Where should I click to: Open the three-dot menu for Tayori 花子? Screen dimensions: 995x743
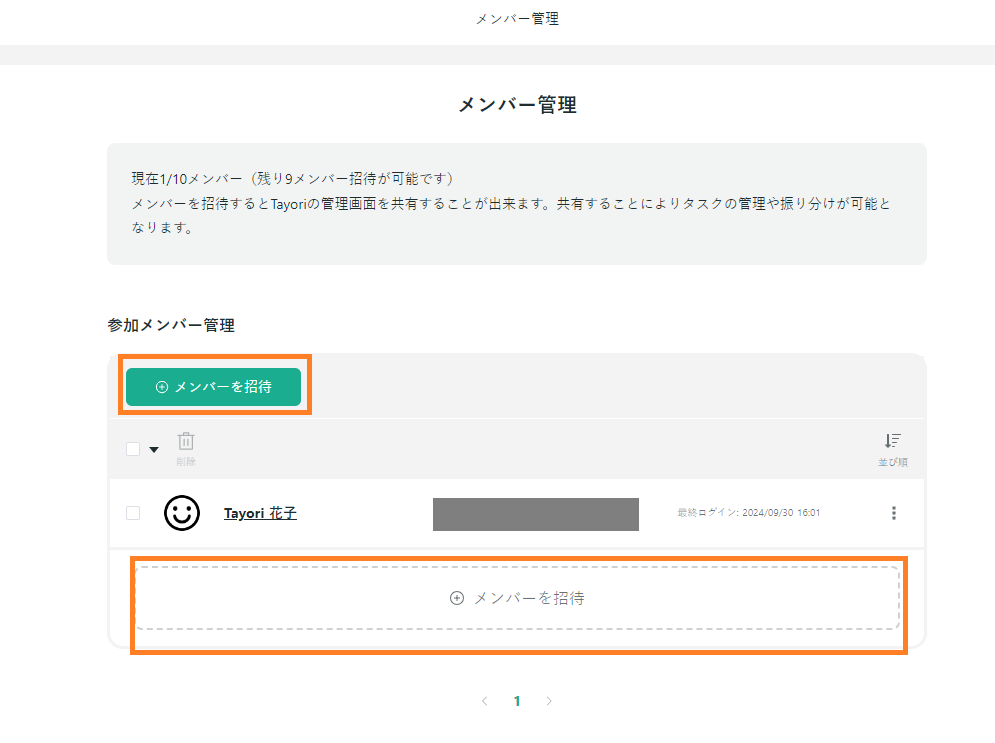click(x=893, y=513)
